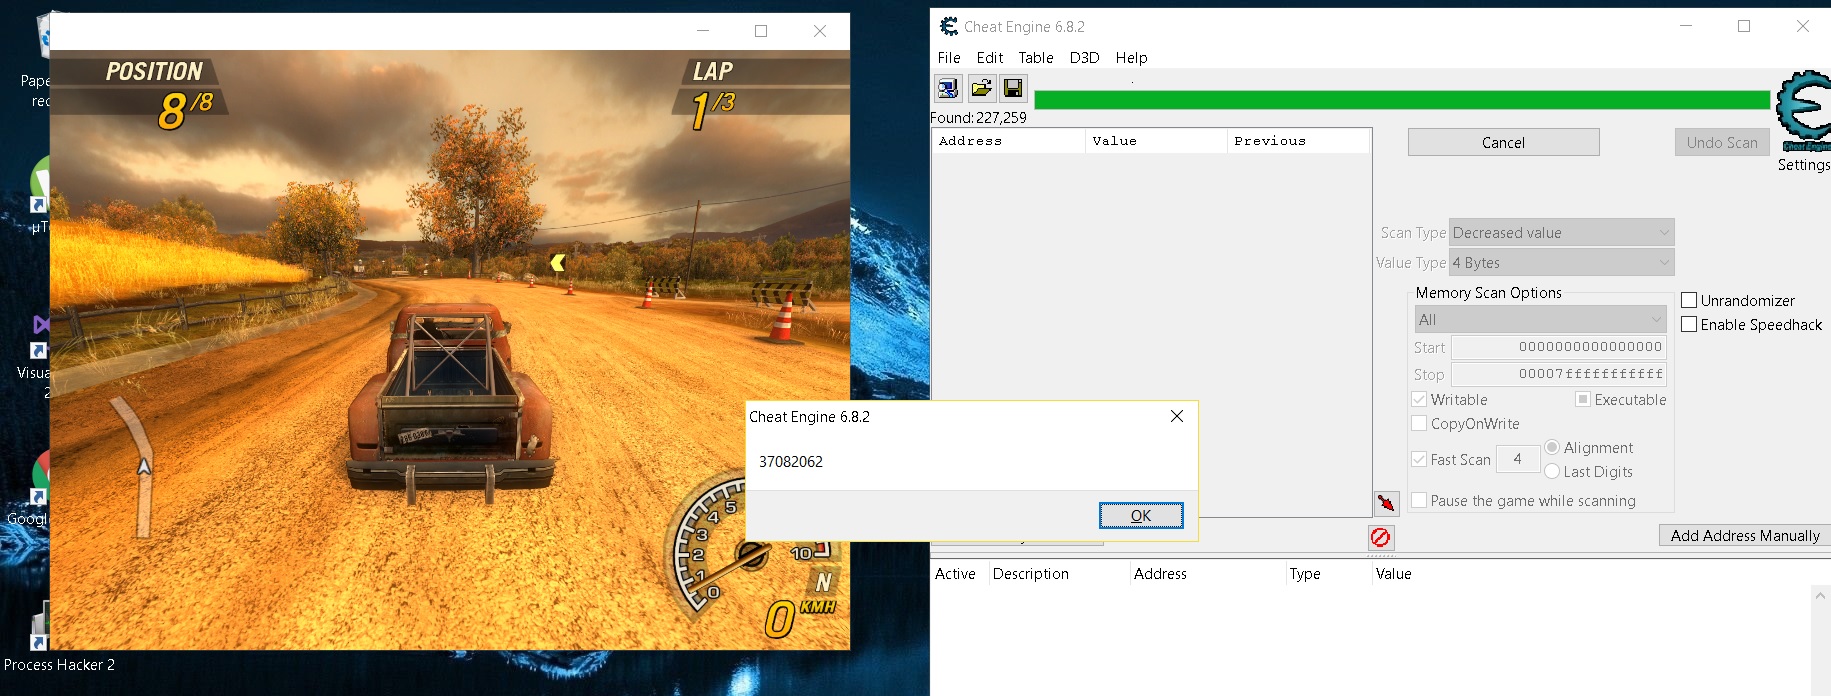The image size is (1831, 696).
Task: Open the D3D menu
Action: (x=1084, y=58)
